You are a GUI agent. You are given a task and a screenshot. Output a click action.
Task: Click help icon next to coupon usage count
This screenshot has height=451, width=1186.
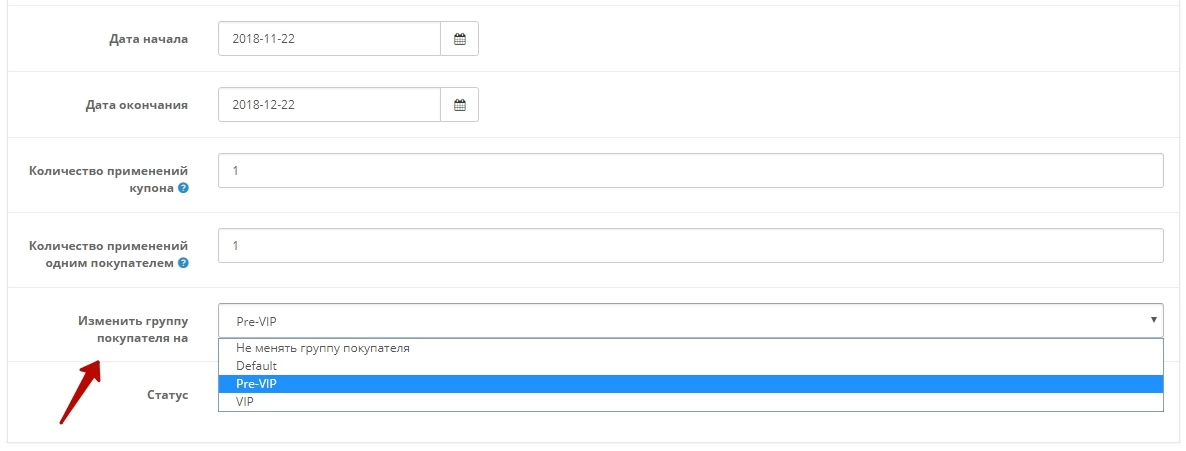click(183, 188)
